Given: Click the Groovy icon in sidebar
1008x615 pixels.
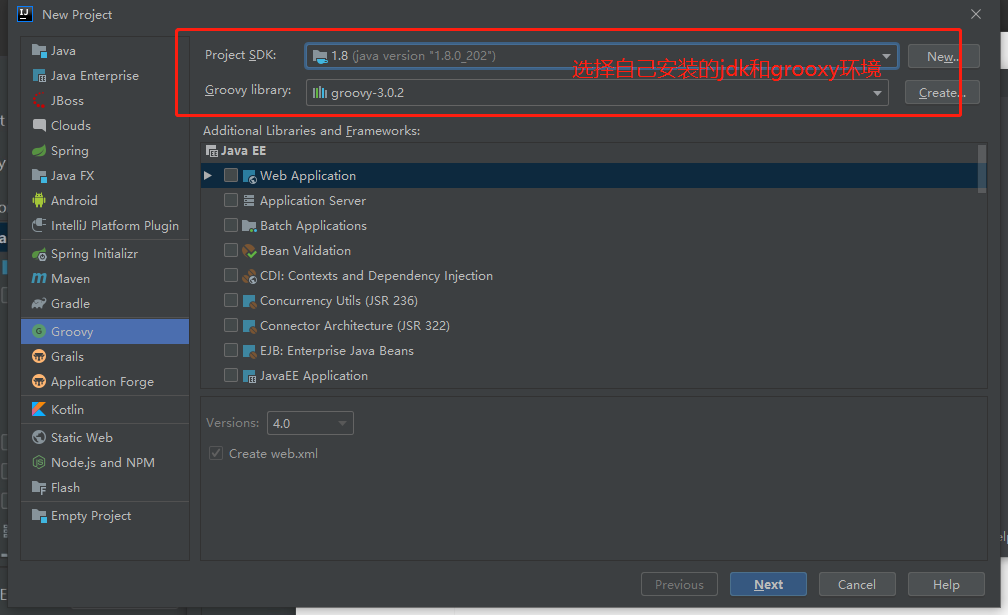Looking at the screenshot, I should coord(39,331).
